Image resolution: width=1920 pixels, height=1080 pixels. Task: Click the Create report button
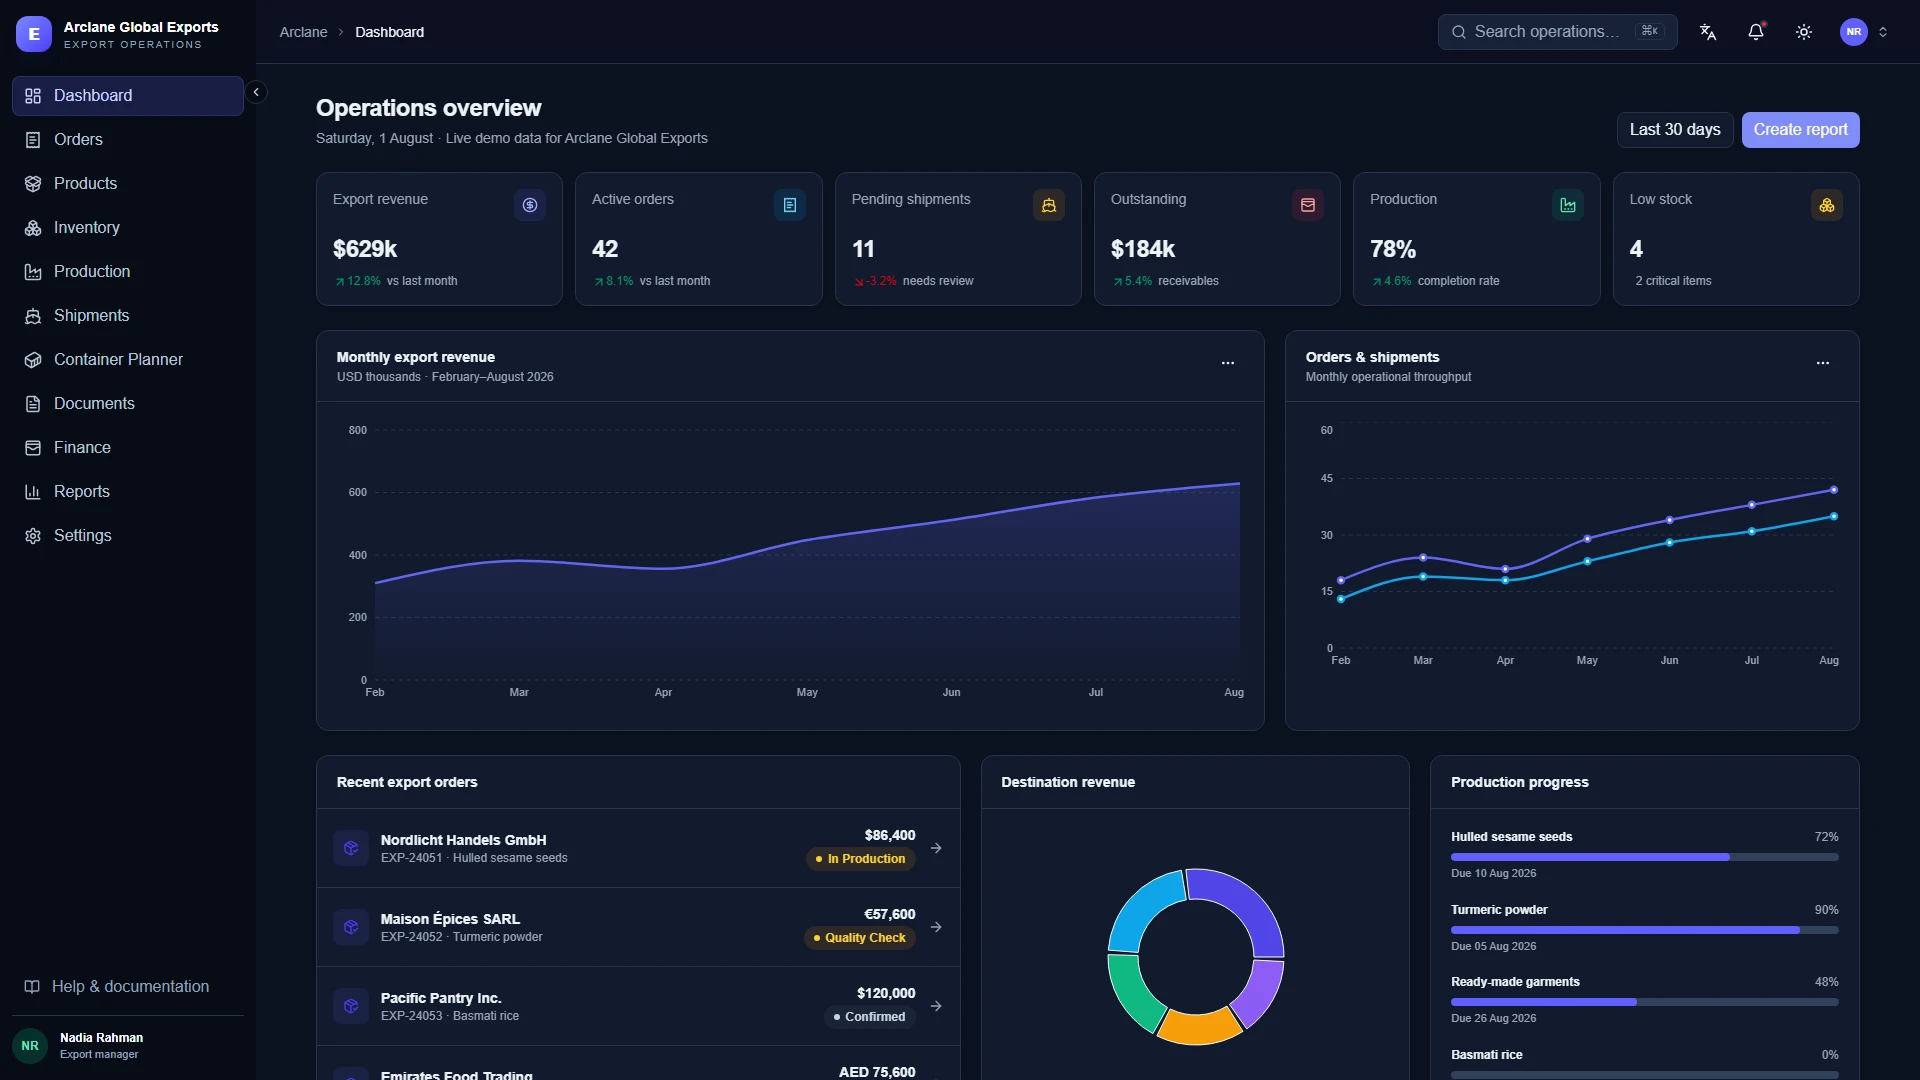(x=1800, y=130)
